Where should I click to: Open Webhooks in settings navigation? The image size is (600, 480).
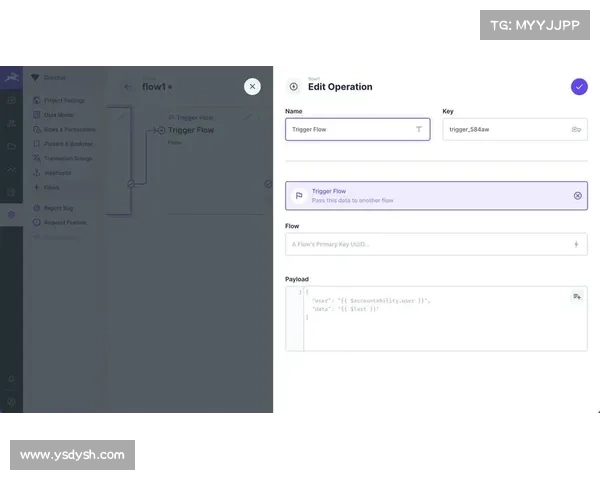(58, 172)
